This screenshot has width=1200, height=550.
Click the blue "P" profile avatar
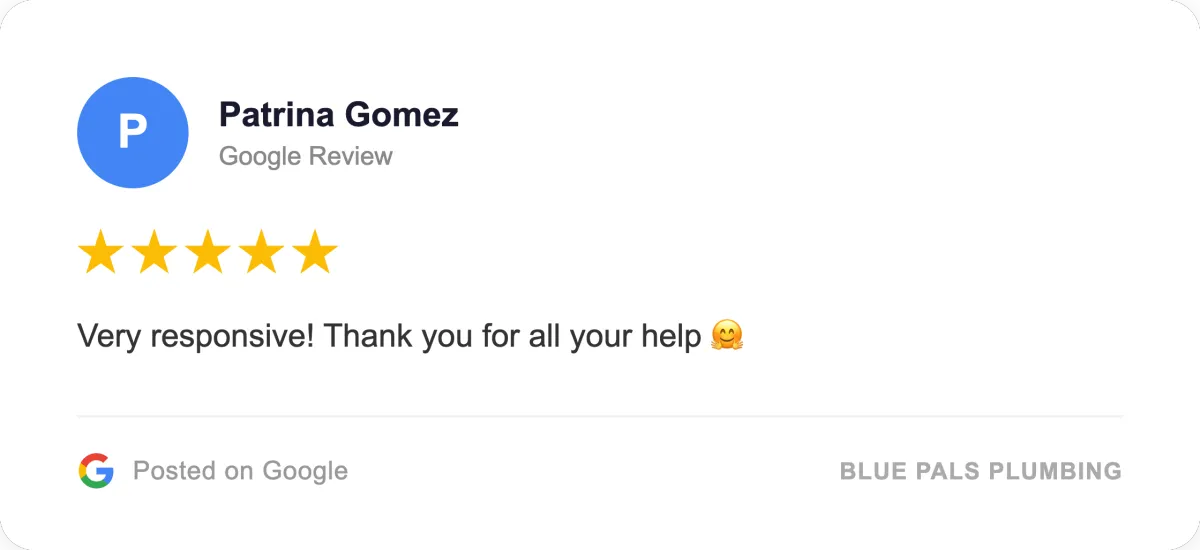(133, 132)
